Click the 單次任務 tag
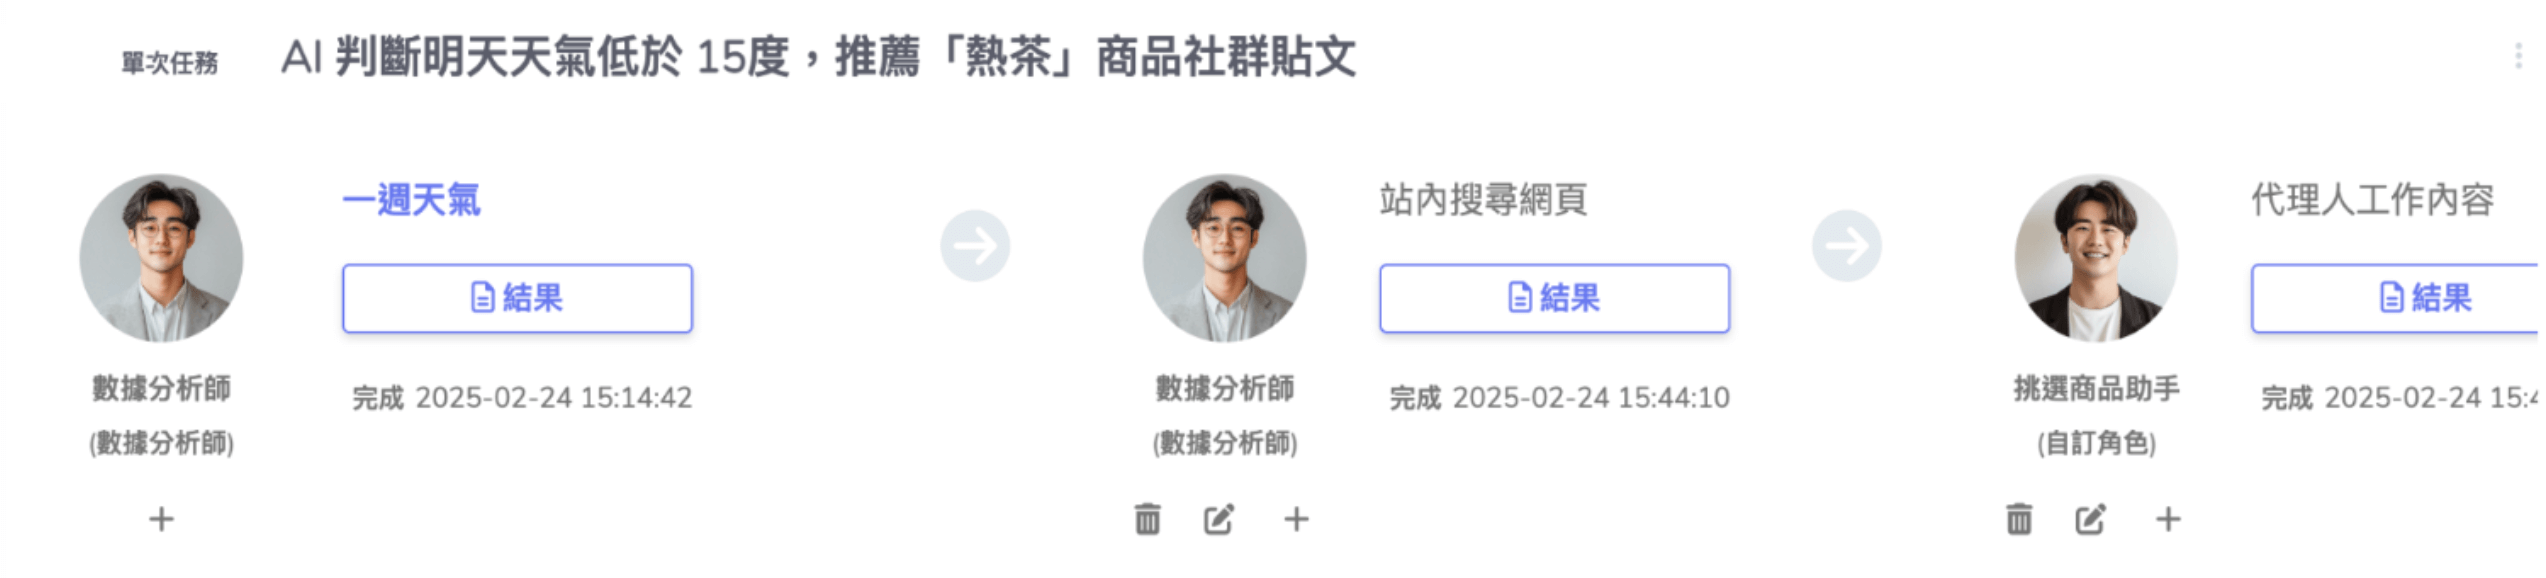The image size is (2546, 578). [x=169, y=63]
